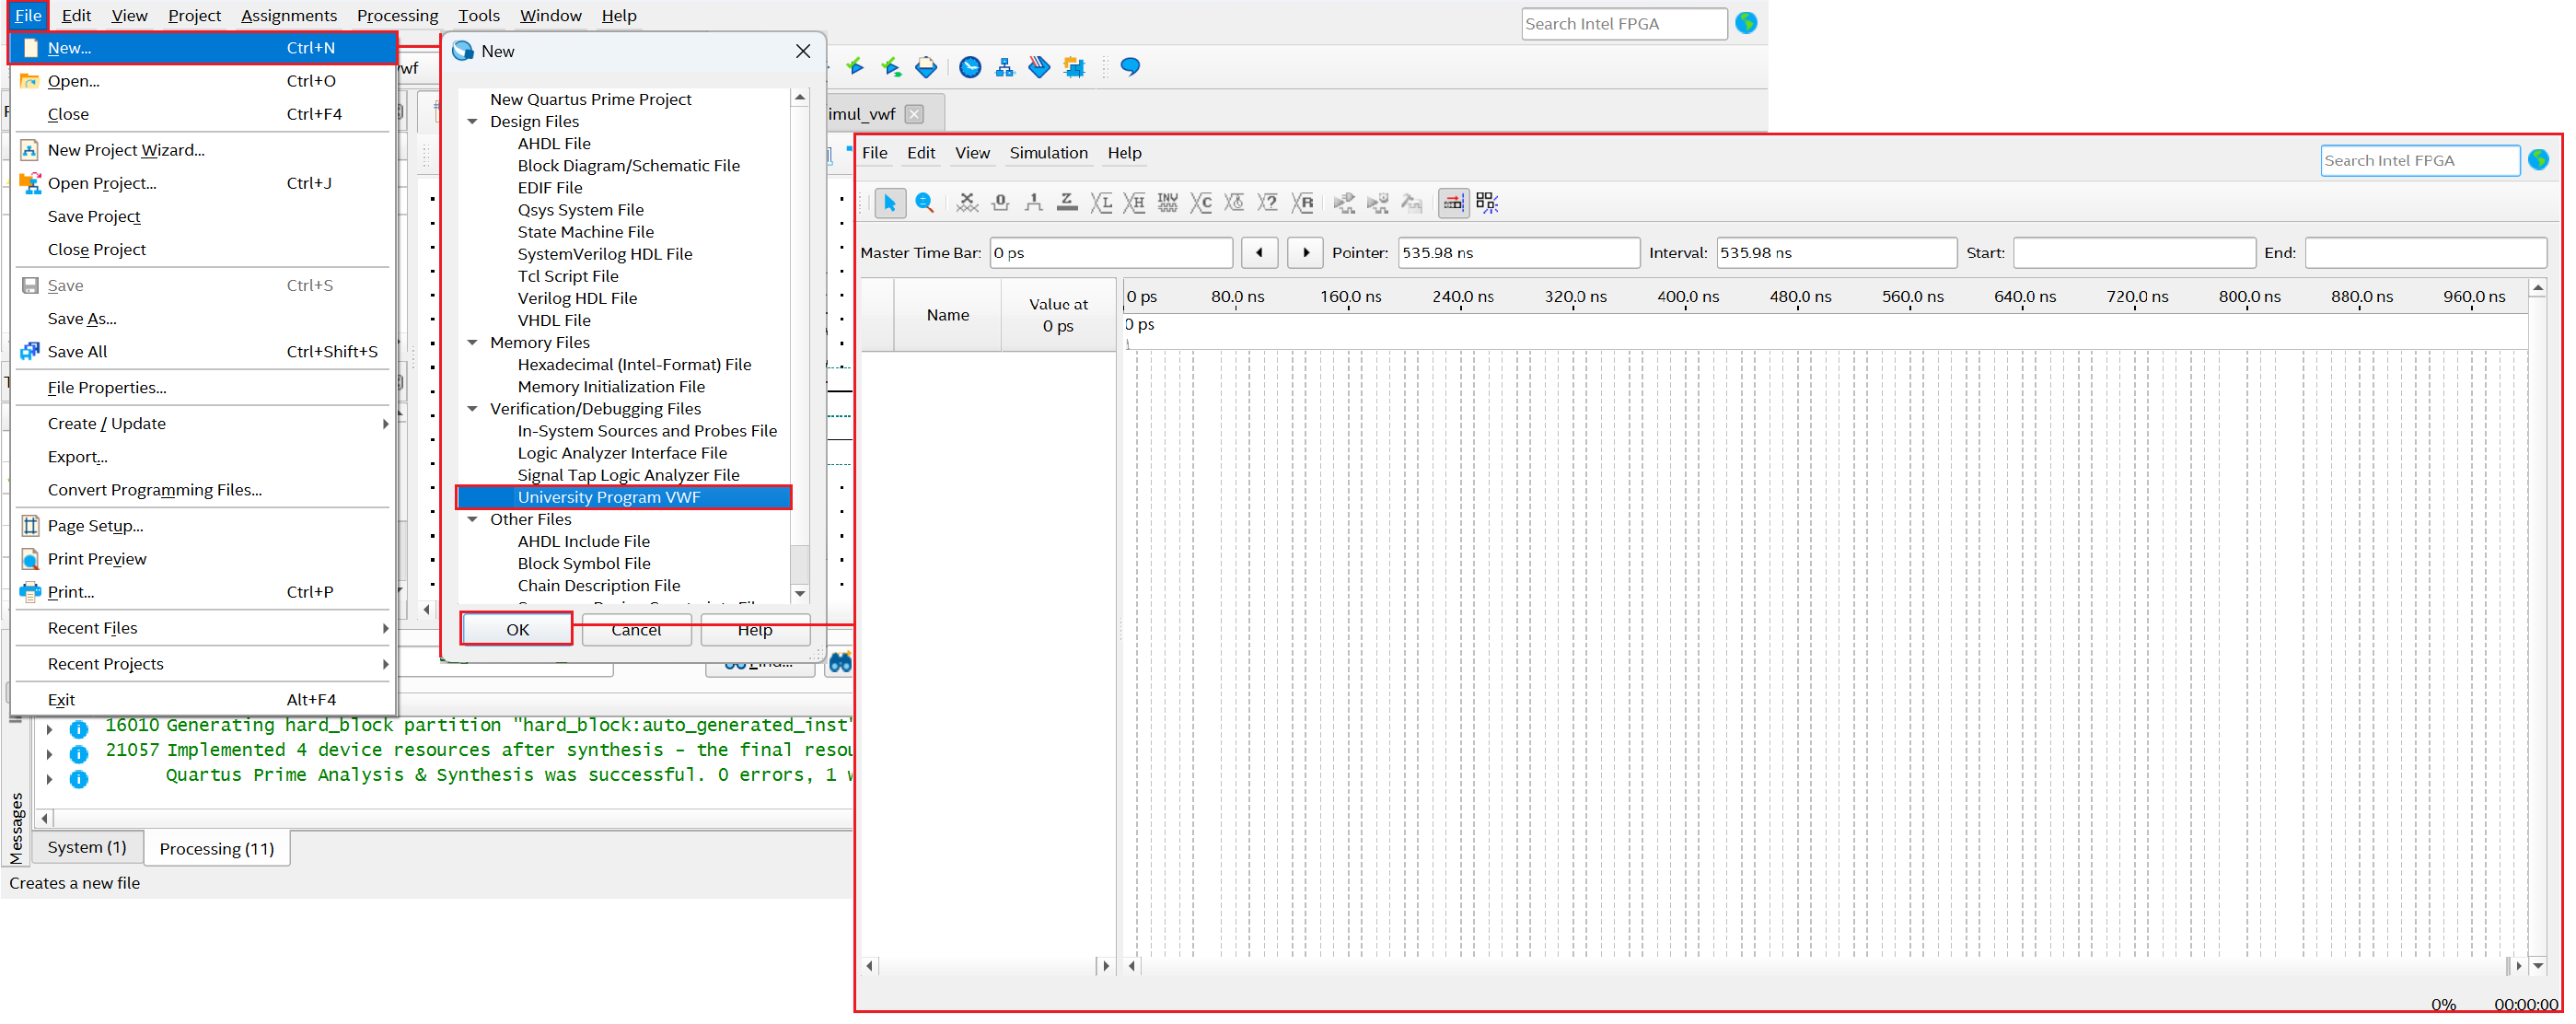Image resolution: width=2576 pixels, height=1024 pixels.
Task: Collapse the Memory Files tree group
Action: point(473,342)
